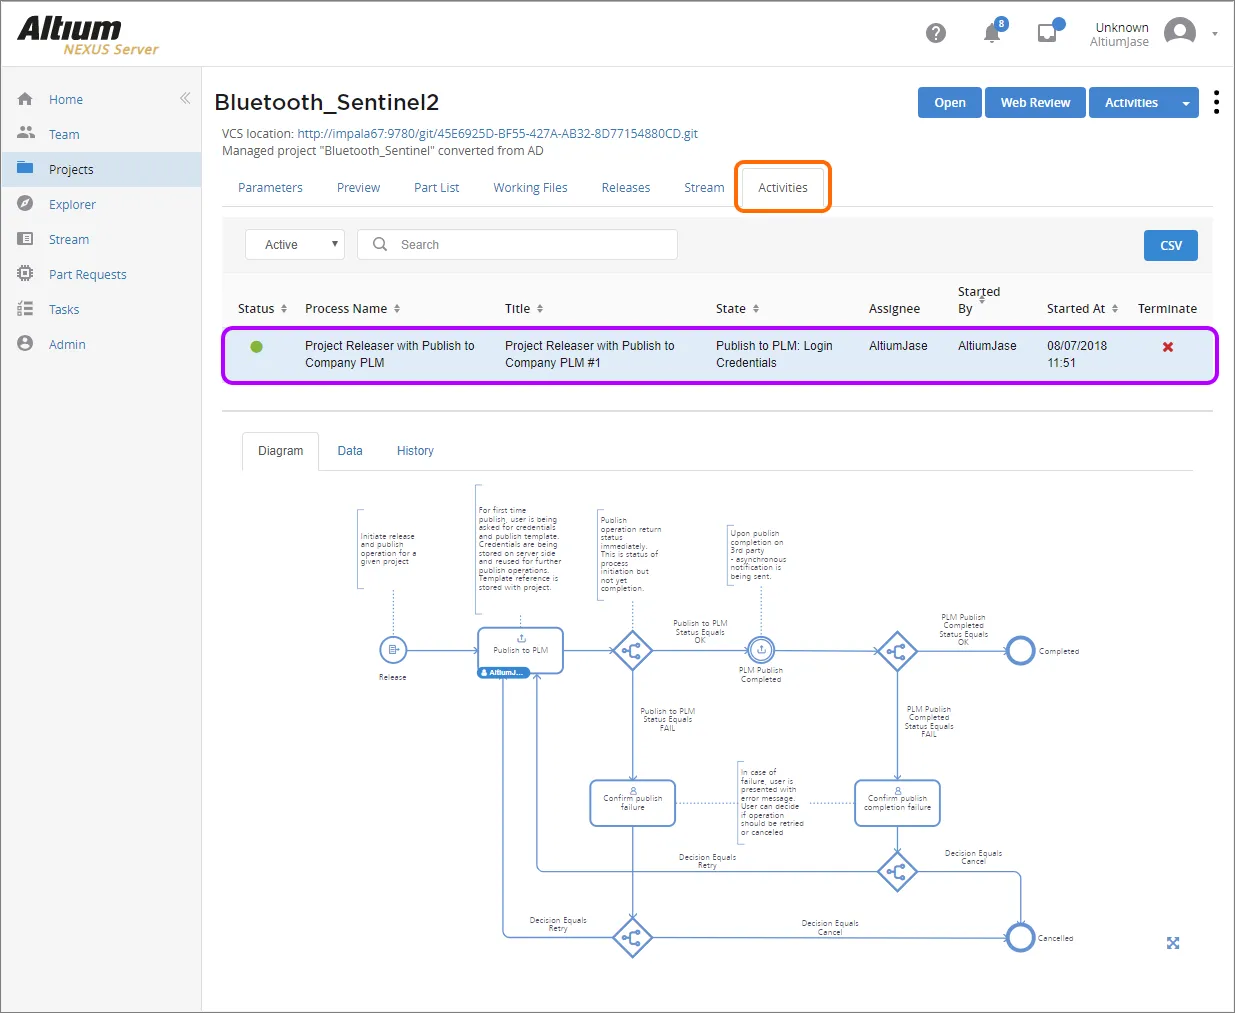Open Stream in sidebar

click(69, 239)
